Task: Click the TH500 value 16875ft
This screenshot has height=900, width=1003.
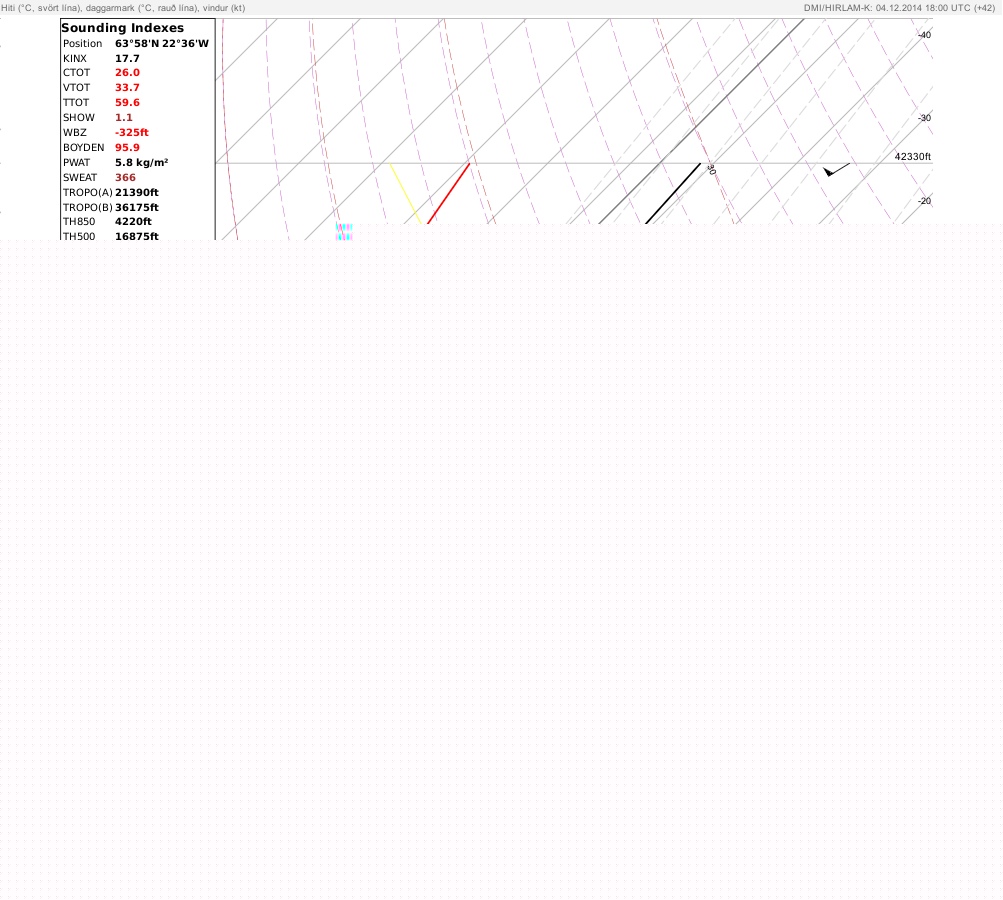Action: 137,236
